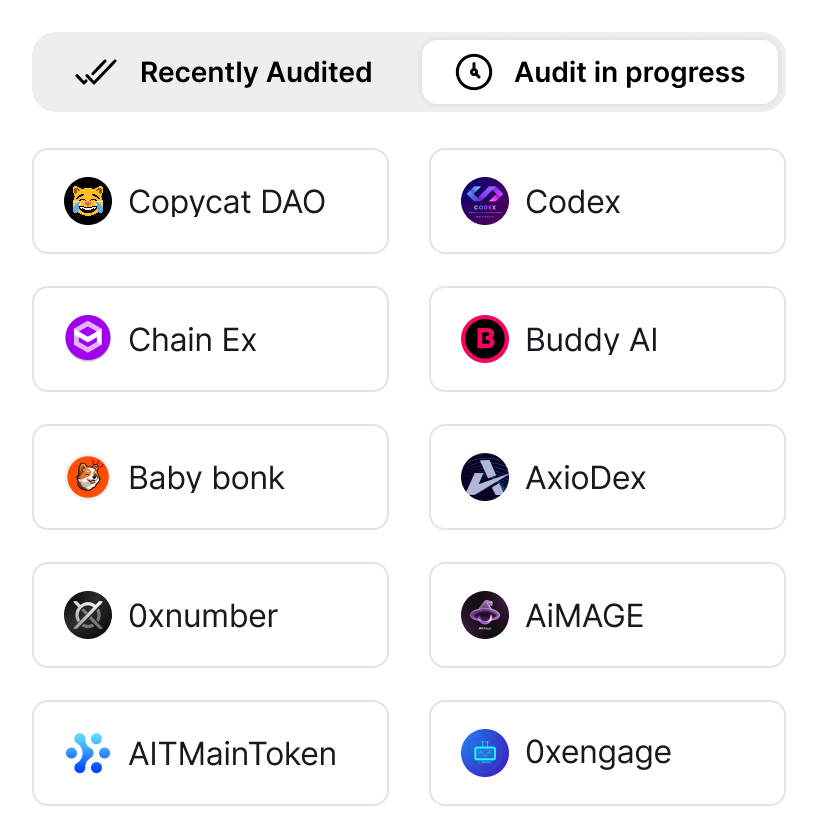Select the Chain Ex text label
Image resolution: width=818 pixels, height=838 pixels.
pos(193,340)
